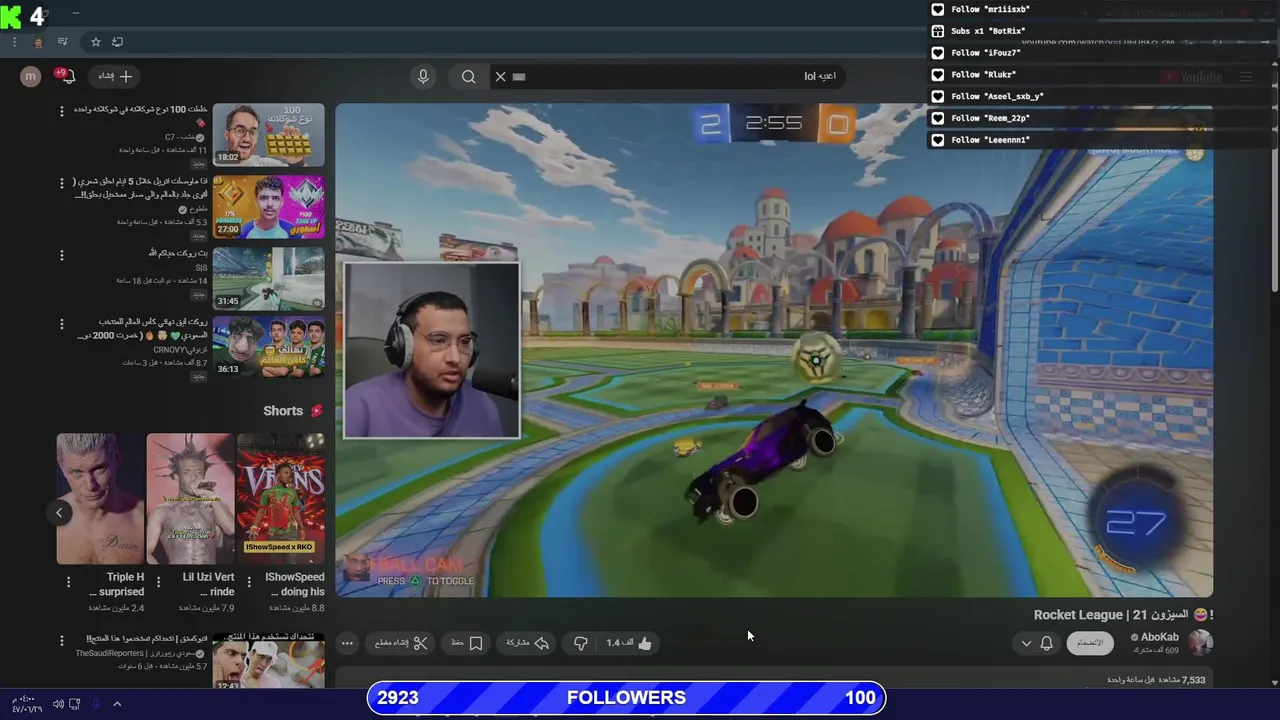The height and width of the screenshot is (720, 1280).
Task: Click the AboKab channel name
Action: (1159, 637)
